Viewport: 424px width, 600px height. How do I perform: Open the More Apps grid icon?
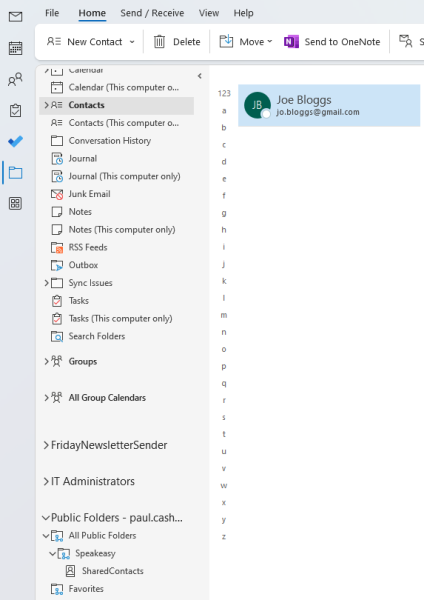tap(15, 204)
